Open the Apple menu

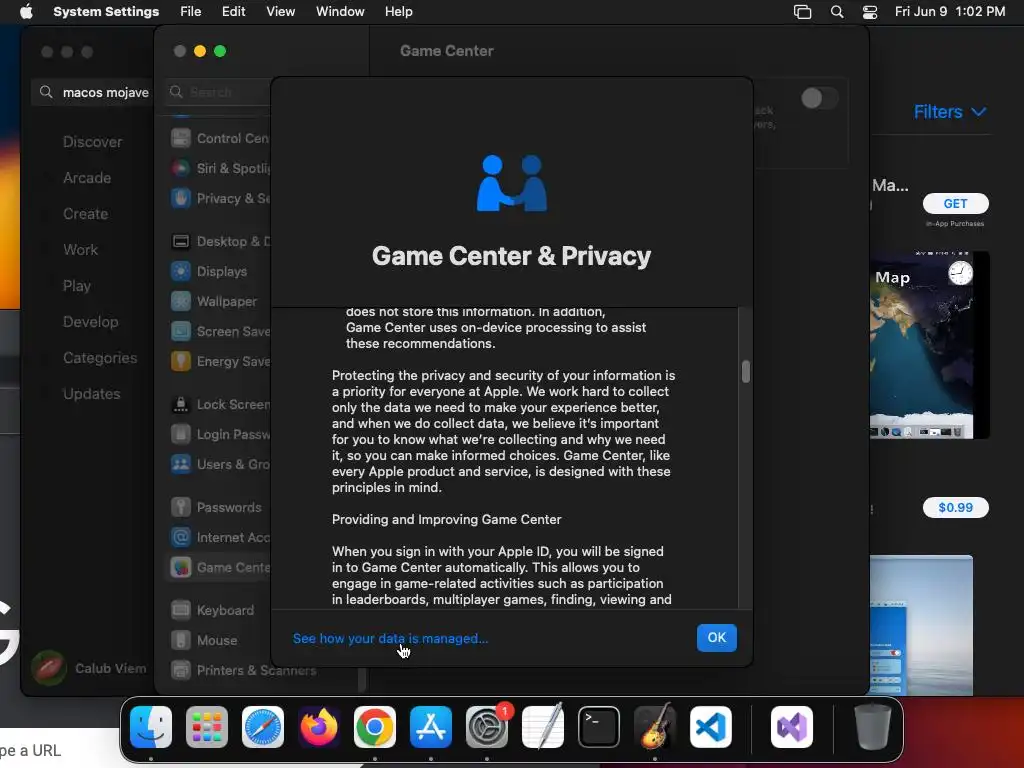click(x=26, y=12)
